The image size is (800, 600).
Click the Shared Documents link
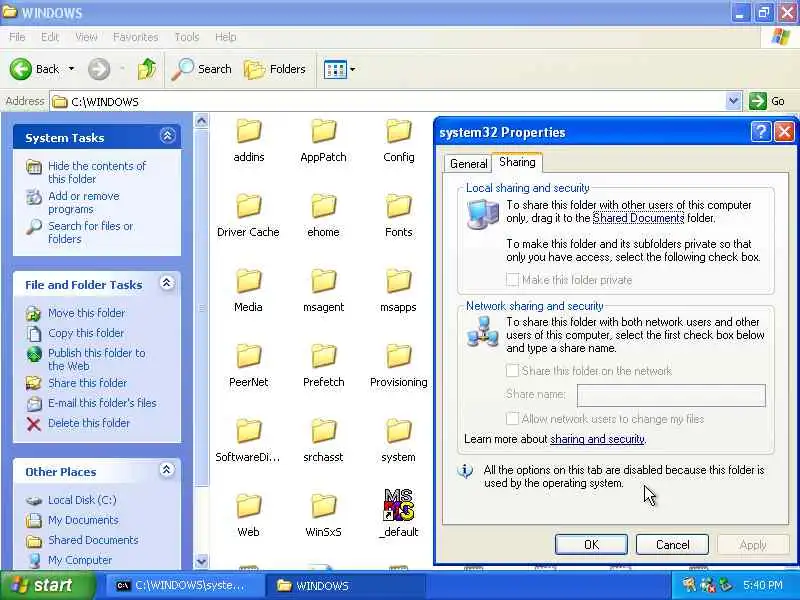(x=638, y=218)
